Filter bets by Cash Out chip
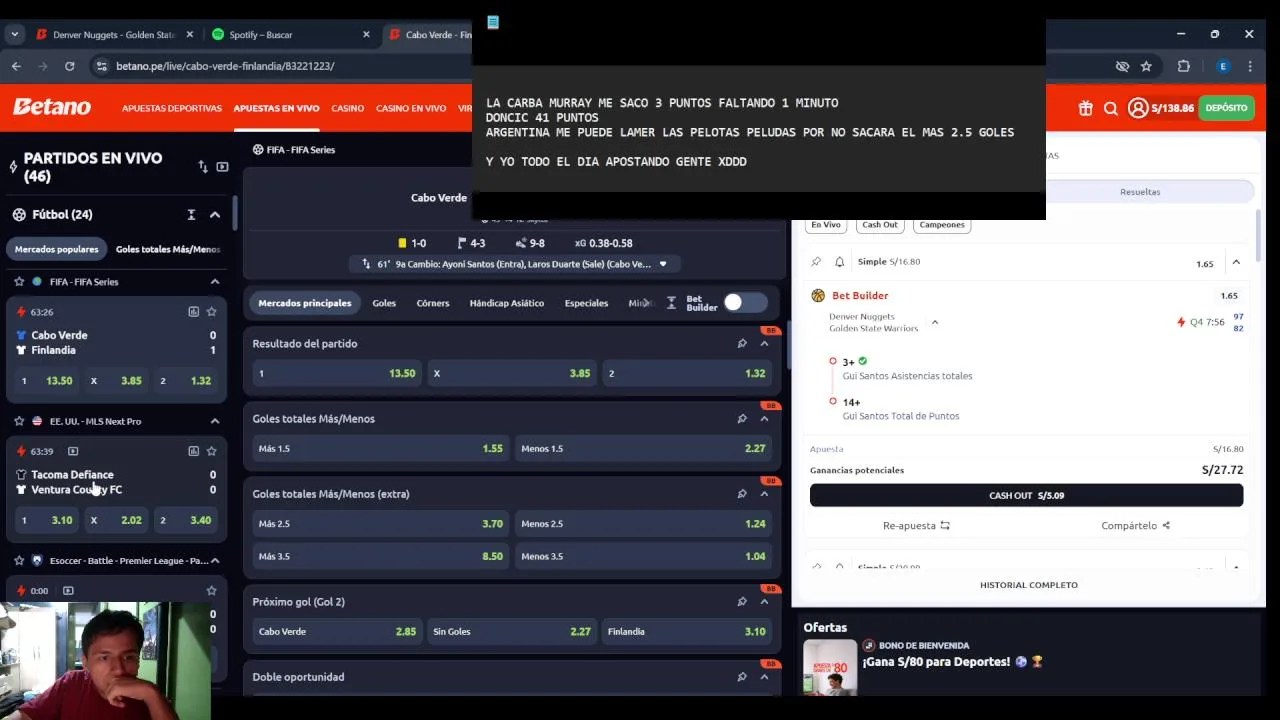Screen dimensions: 1280x720 [x=880, y=225]
